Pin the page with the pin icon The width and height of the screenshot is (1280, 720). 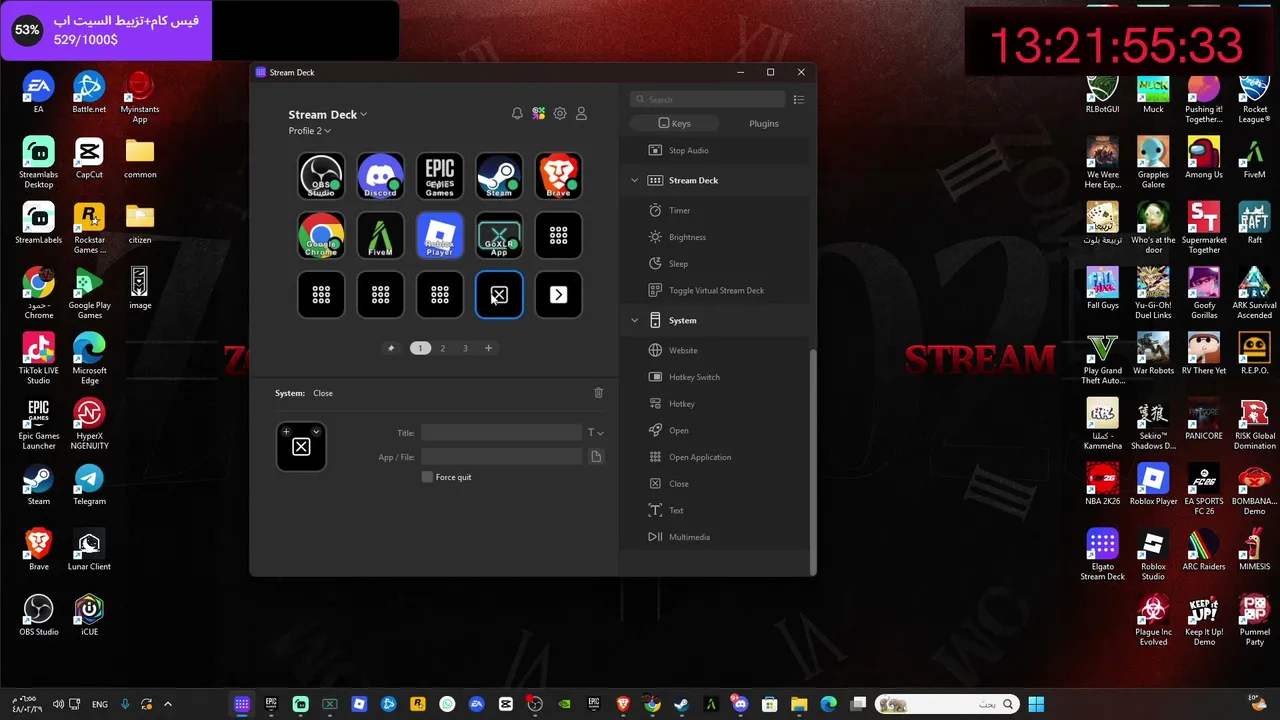click(x=391, y=348)
